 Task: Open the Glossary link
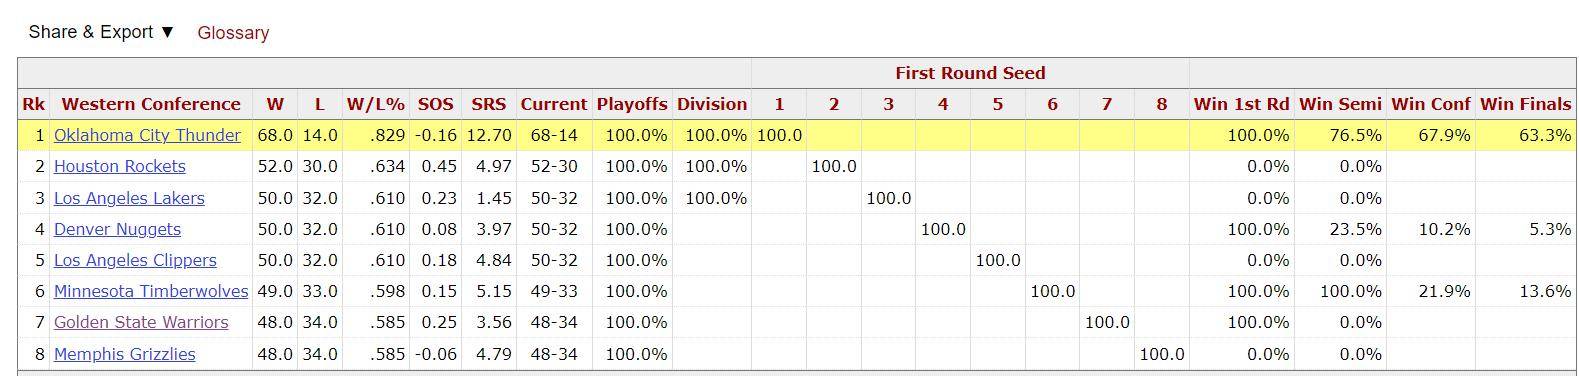(x=233, y=33)
